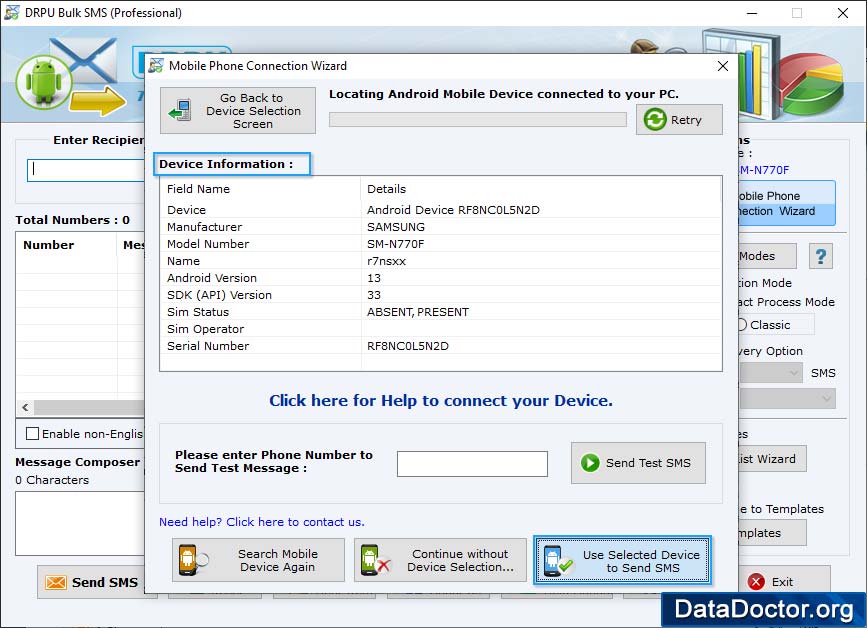
Task: Click the phone checkmark icon on Use Selected Device
Action: click(557, 561)
